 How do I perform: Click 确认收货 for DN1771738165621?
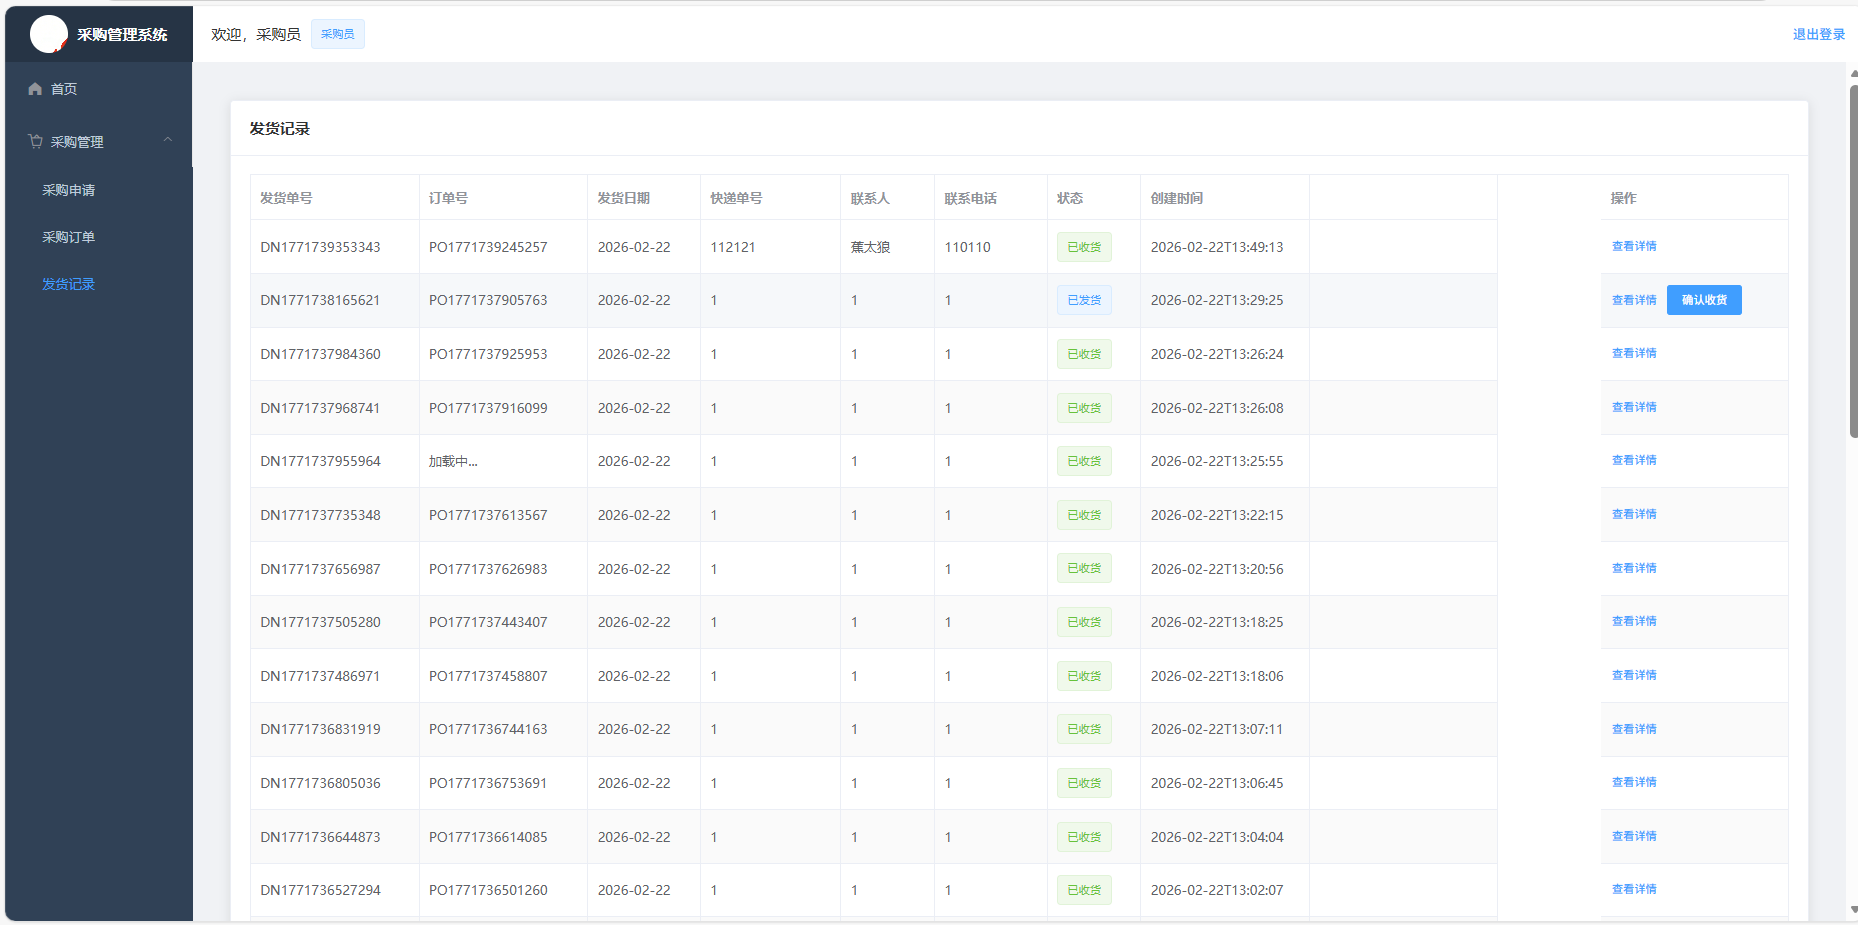click(x=1704, y=300)
